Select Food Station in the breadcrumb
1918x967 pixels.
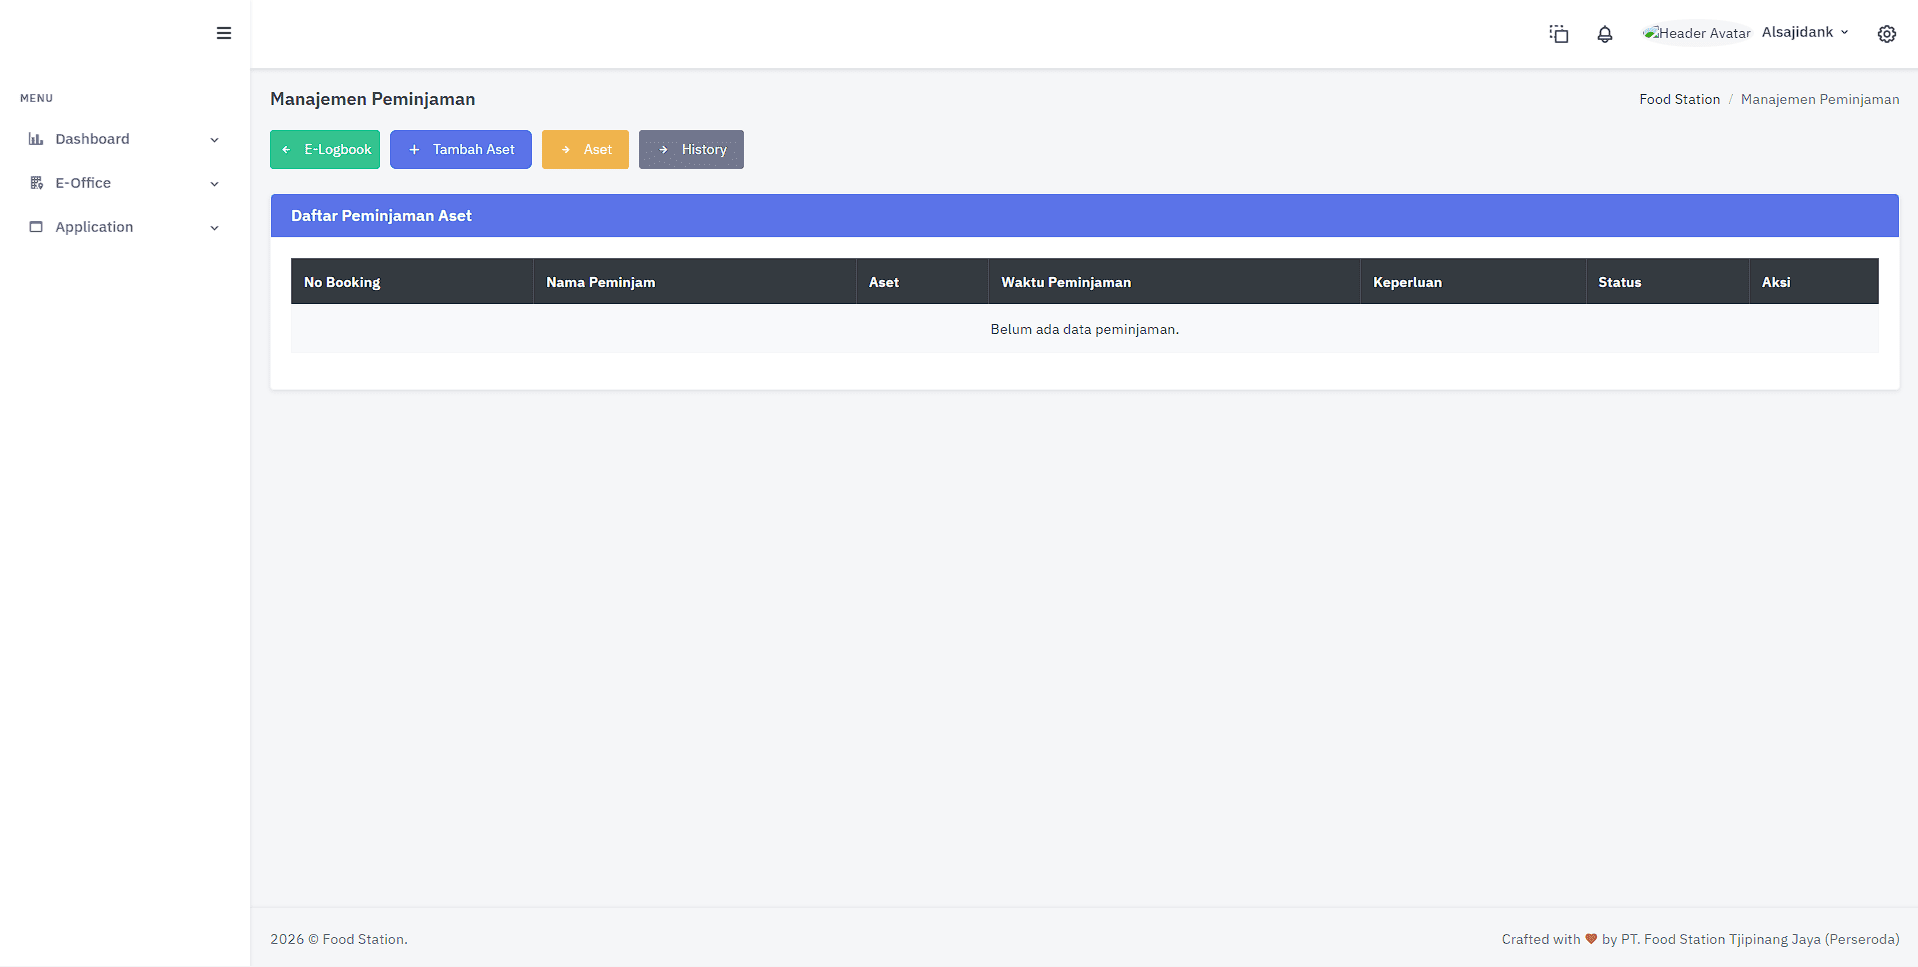1679,99
